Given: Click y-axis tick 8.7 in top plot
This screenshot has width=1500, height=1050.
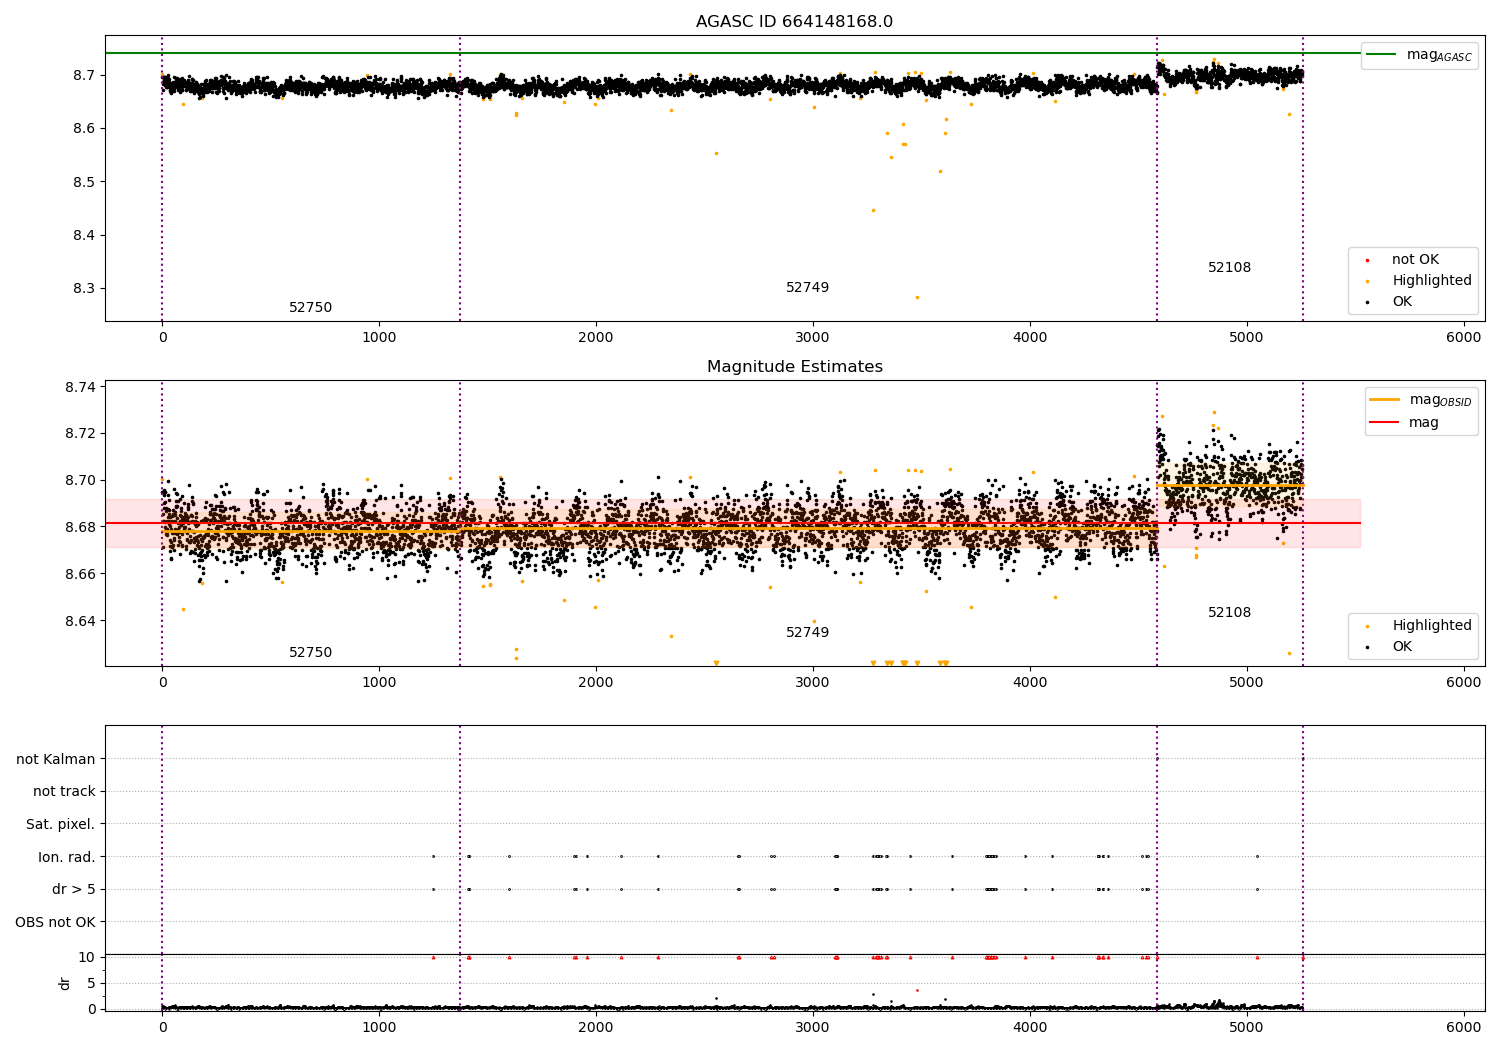Looking at the screenshot, I should click(x=84, y=75).
